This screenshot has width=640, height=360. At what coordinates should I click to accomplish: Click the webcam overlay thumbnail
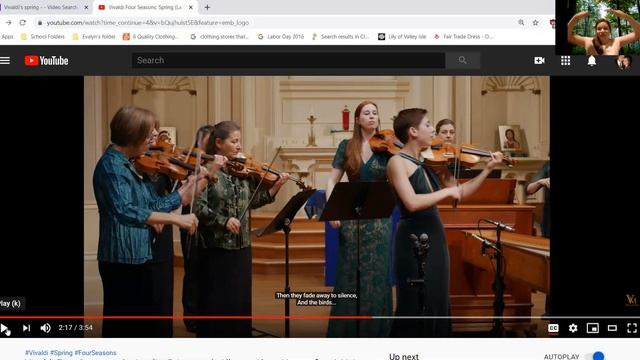click(x=598, y=27)
